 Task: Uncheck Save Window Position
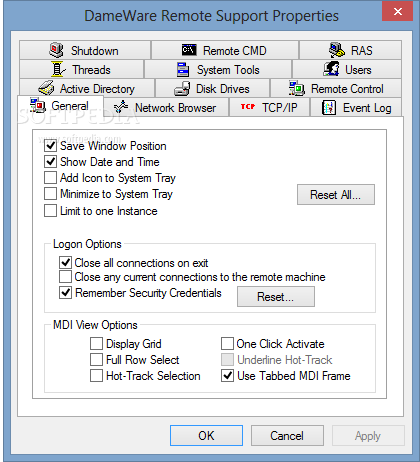pos(50,146)
